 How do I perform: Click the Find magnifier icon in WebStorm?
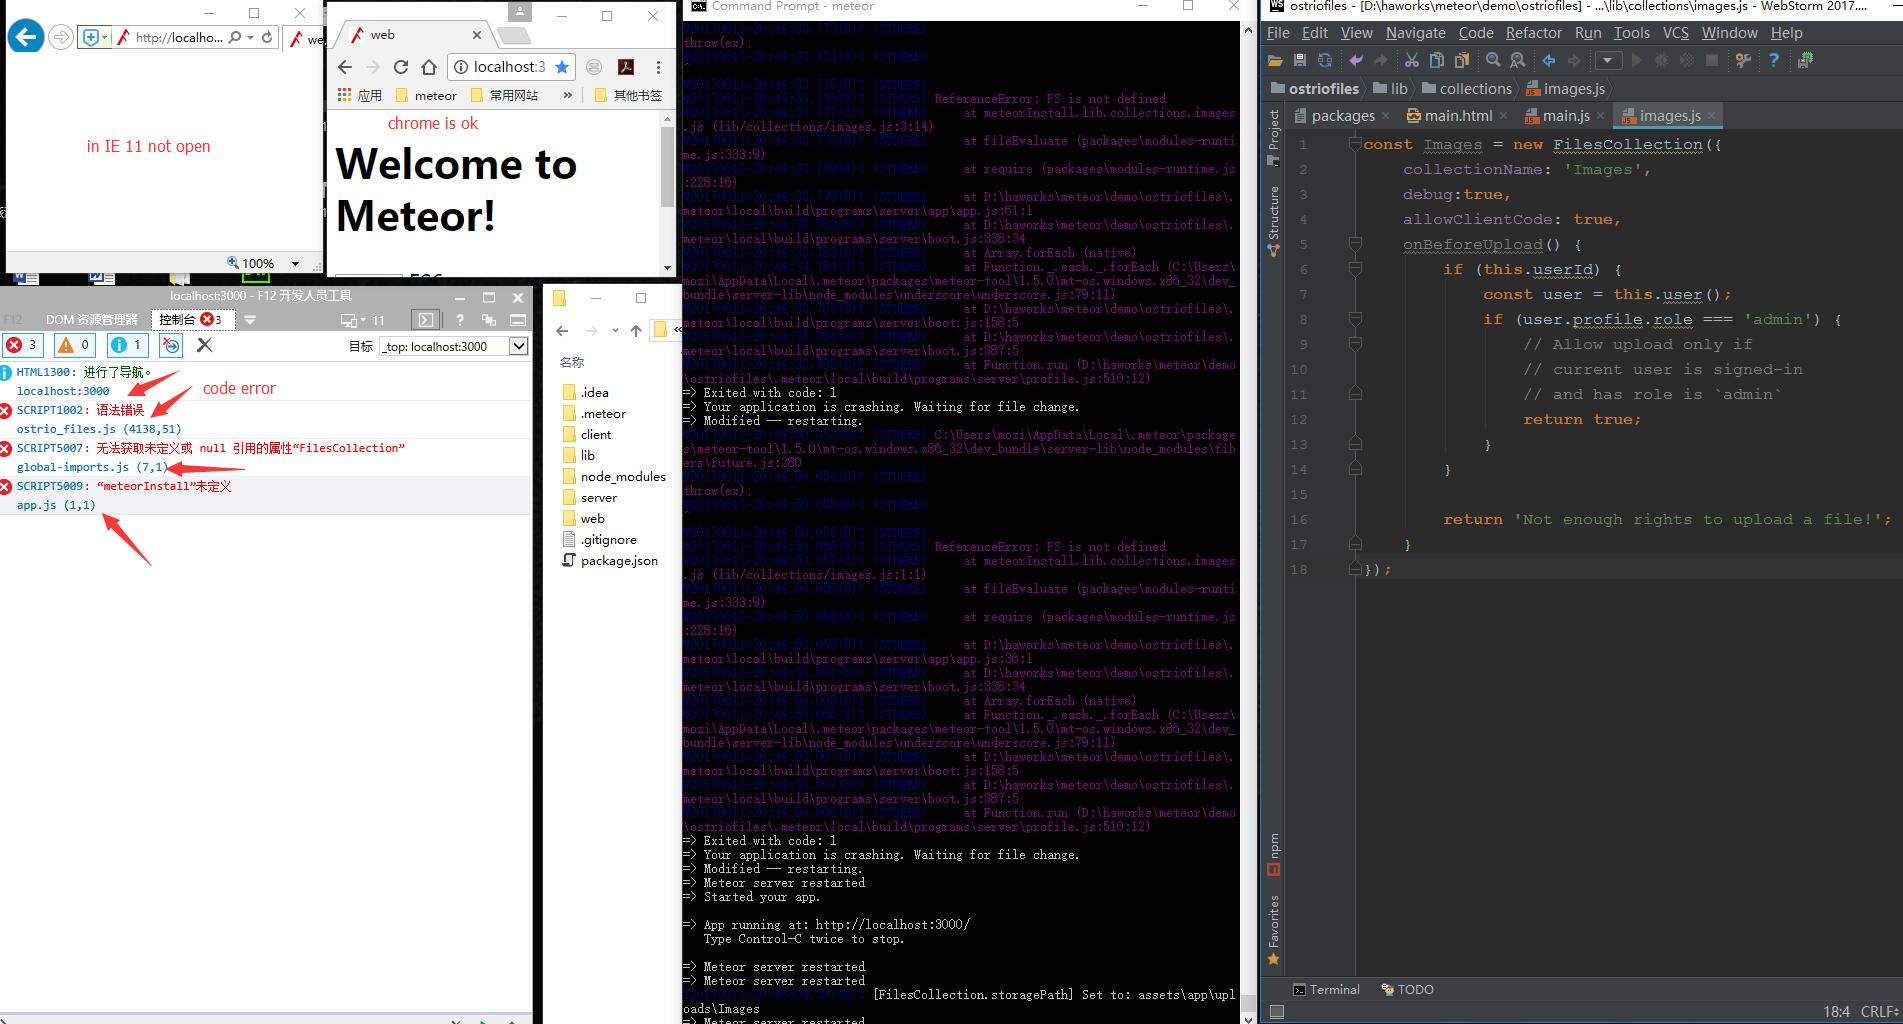click(1493, 61)
